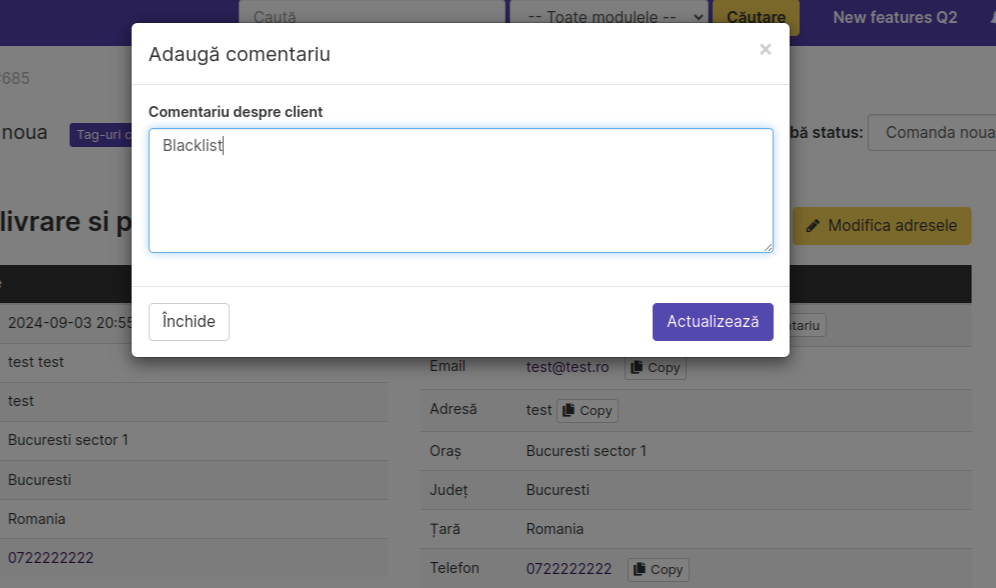Open the test@test.ro email link

click(x=567, y=367)
